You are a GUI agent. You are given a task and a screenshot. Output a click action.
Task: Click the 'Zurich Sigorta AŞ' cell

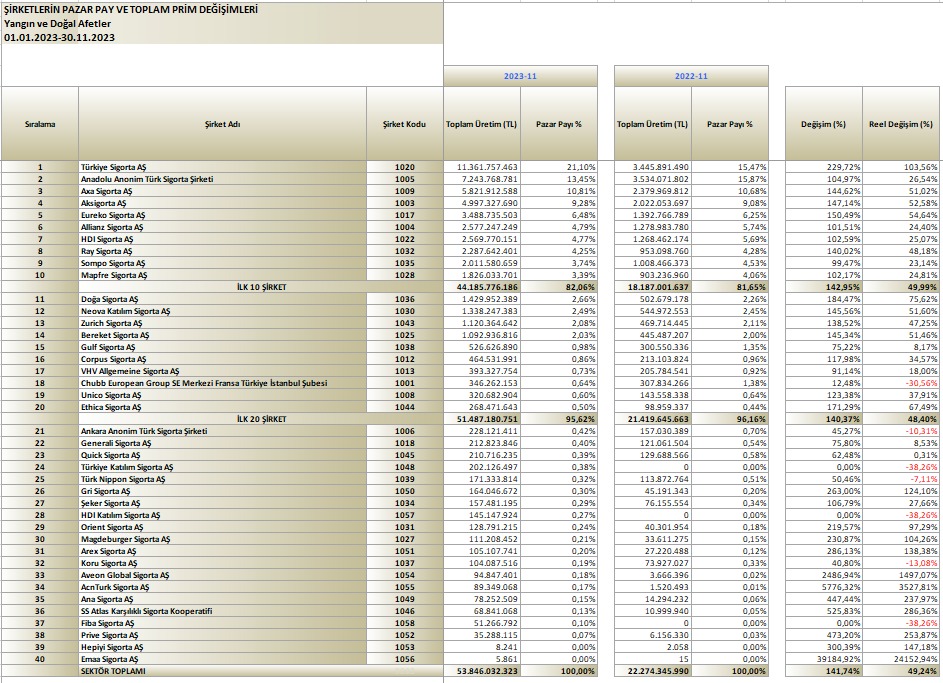pos(223,323)
